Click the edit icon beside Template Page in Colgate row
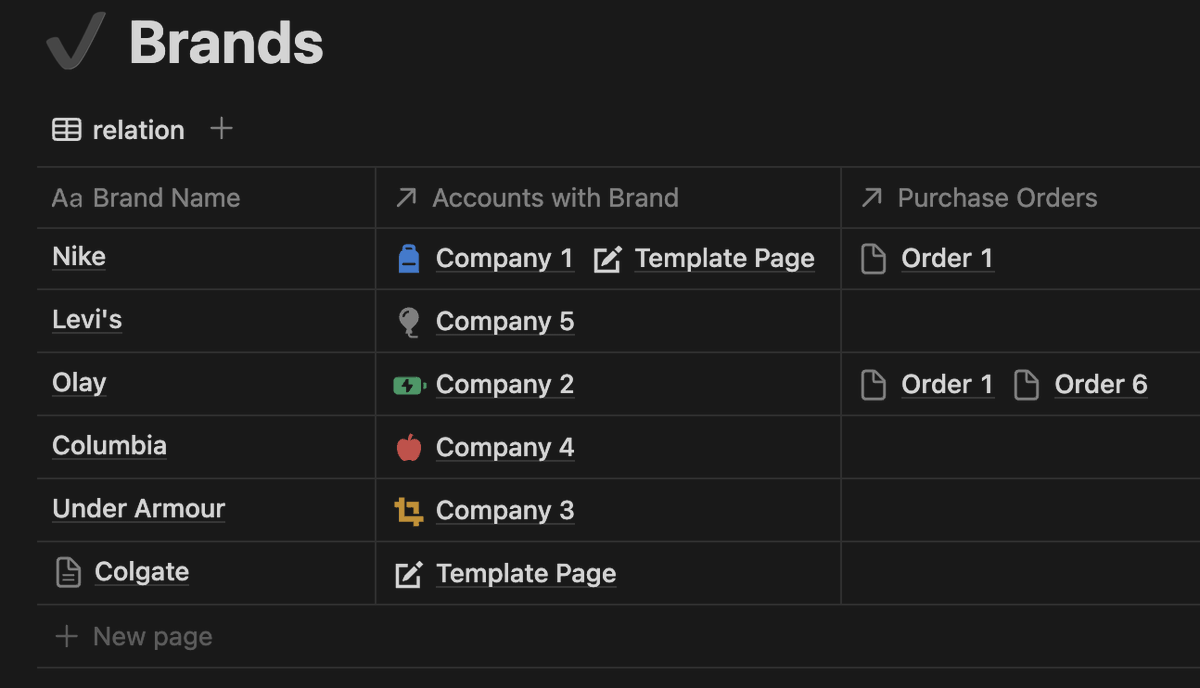 click(409, 575)
